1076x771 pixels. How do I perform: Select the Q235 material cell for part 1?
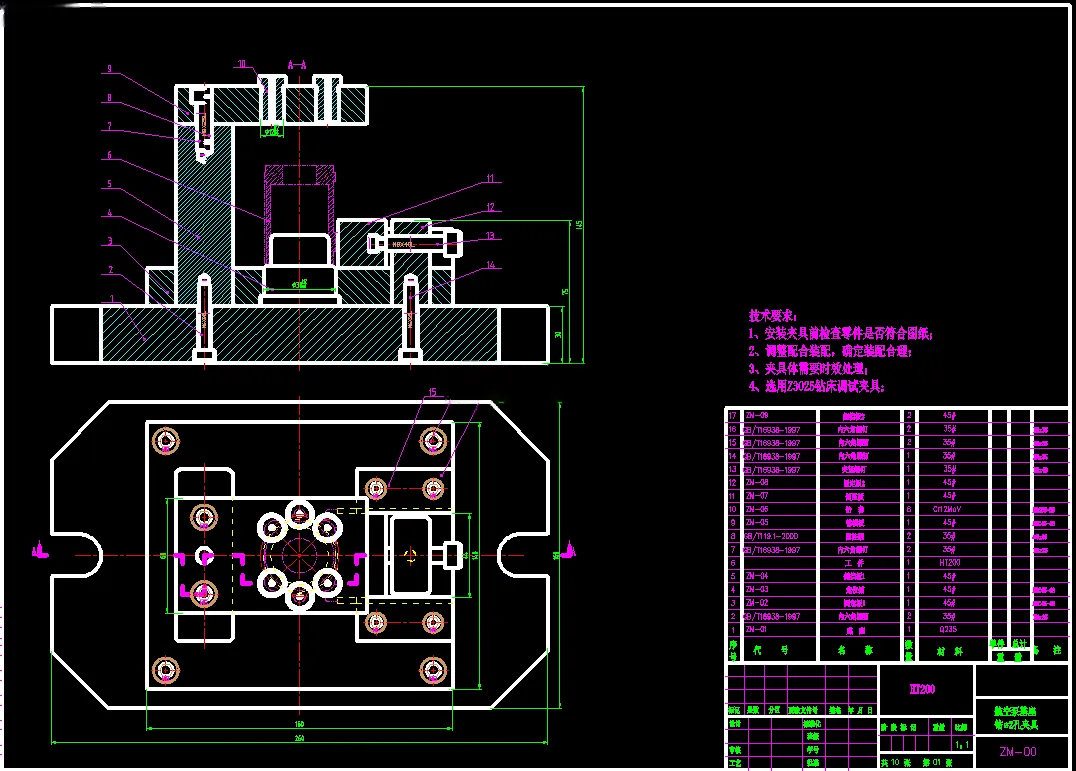948,629
